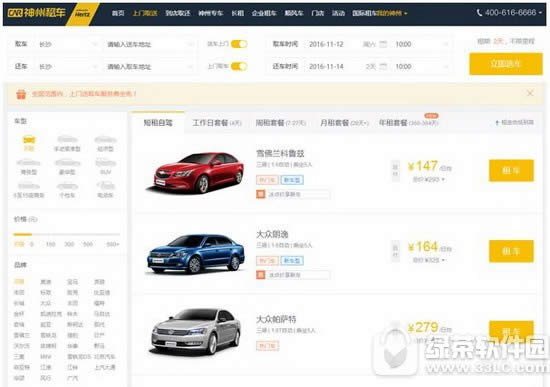This screenshot has width=550, height=387.
Task: Click the 立即选车 button
Action: 506,64
